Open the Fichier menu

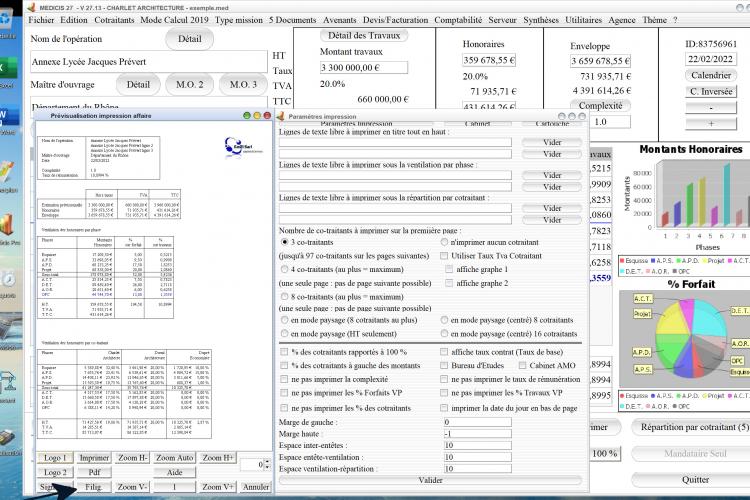[x=41, y=20]
